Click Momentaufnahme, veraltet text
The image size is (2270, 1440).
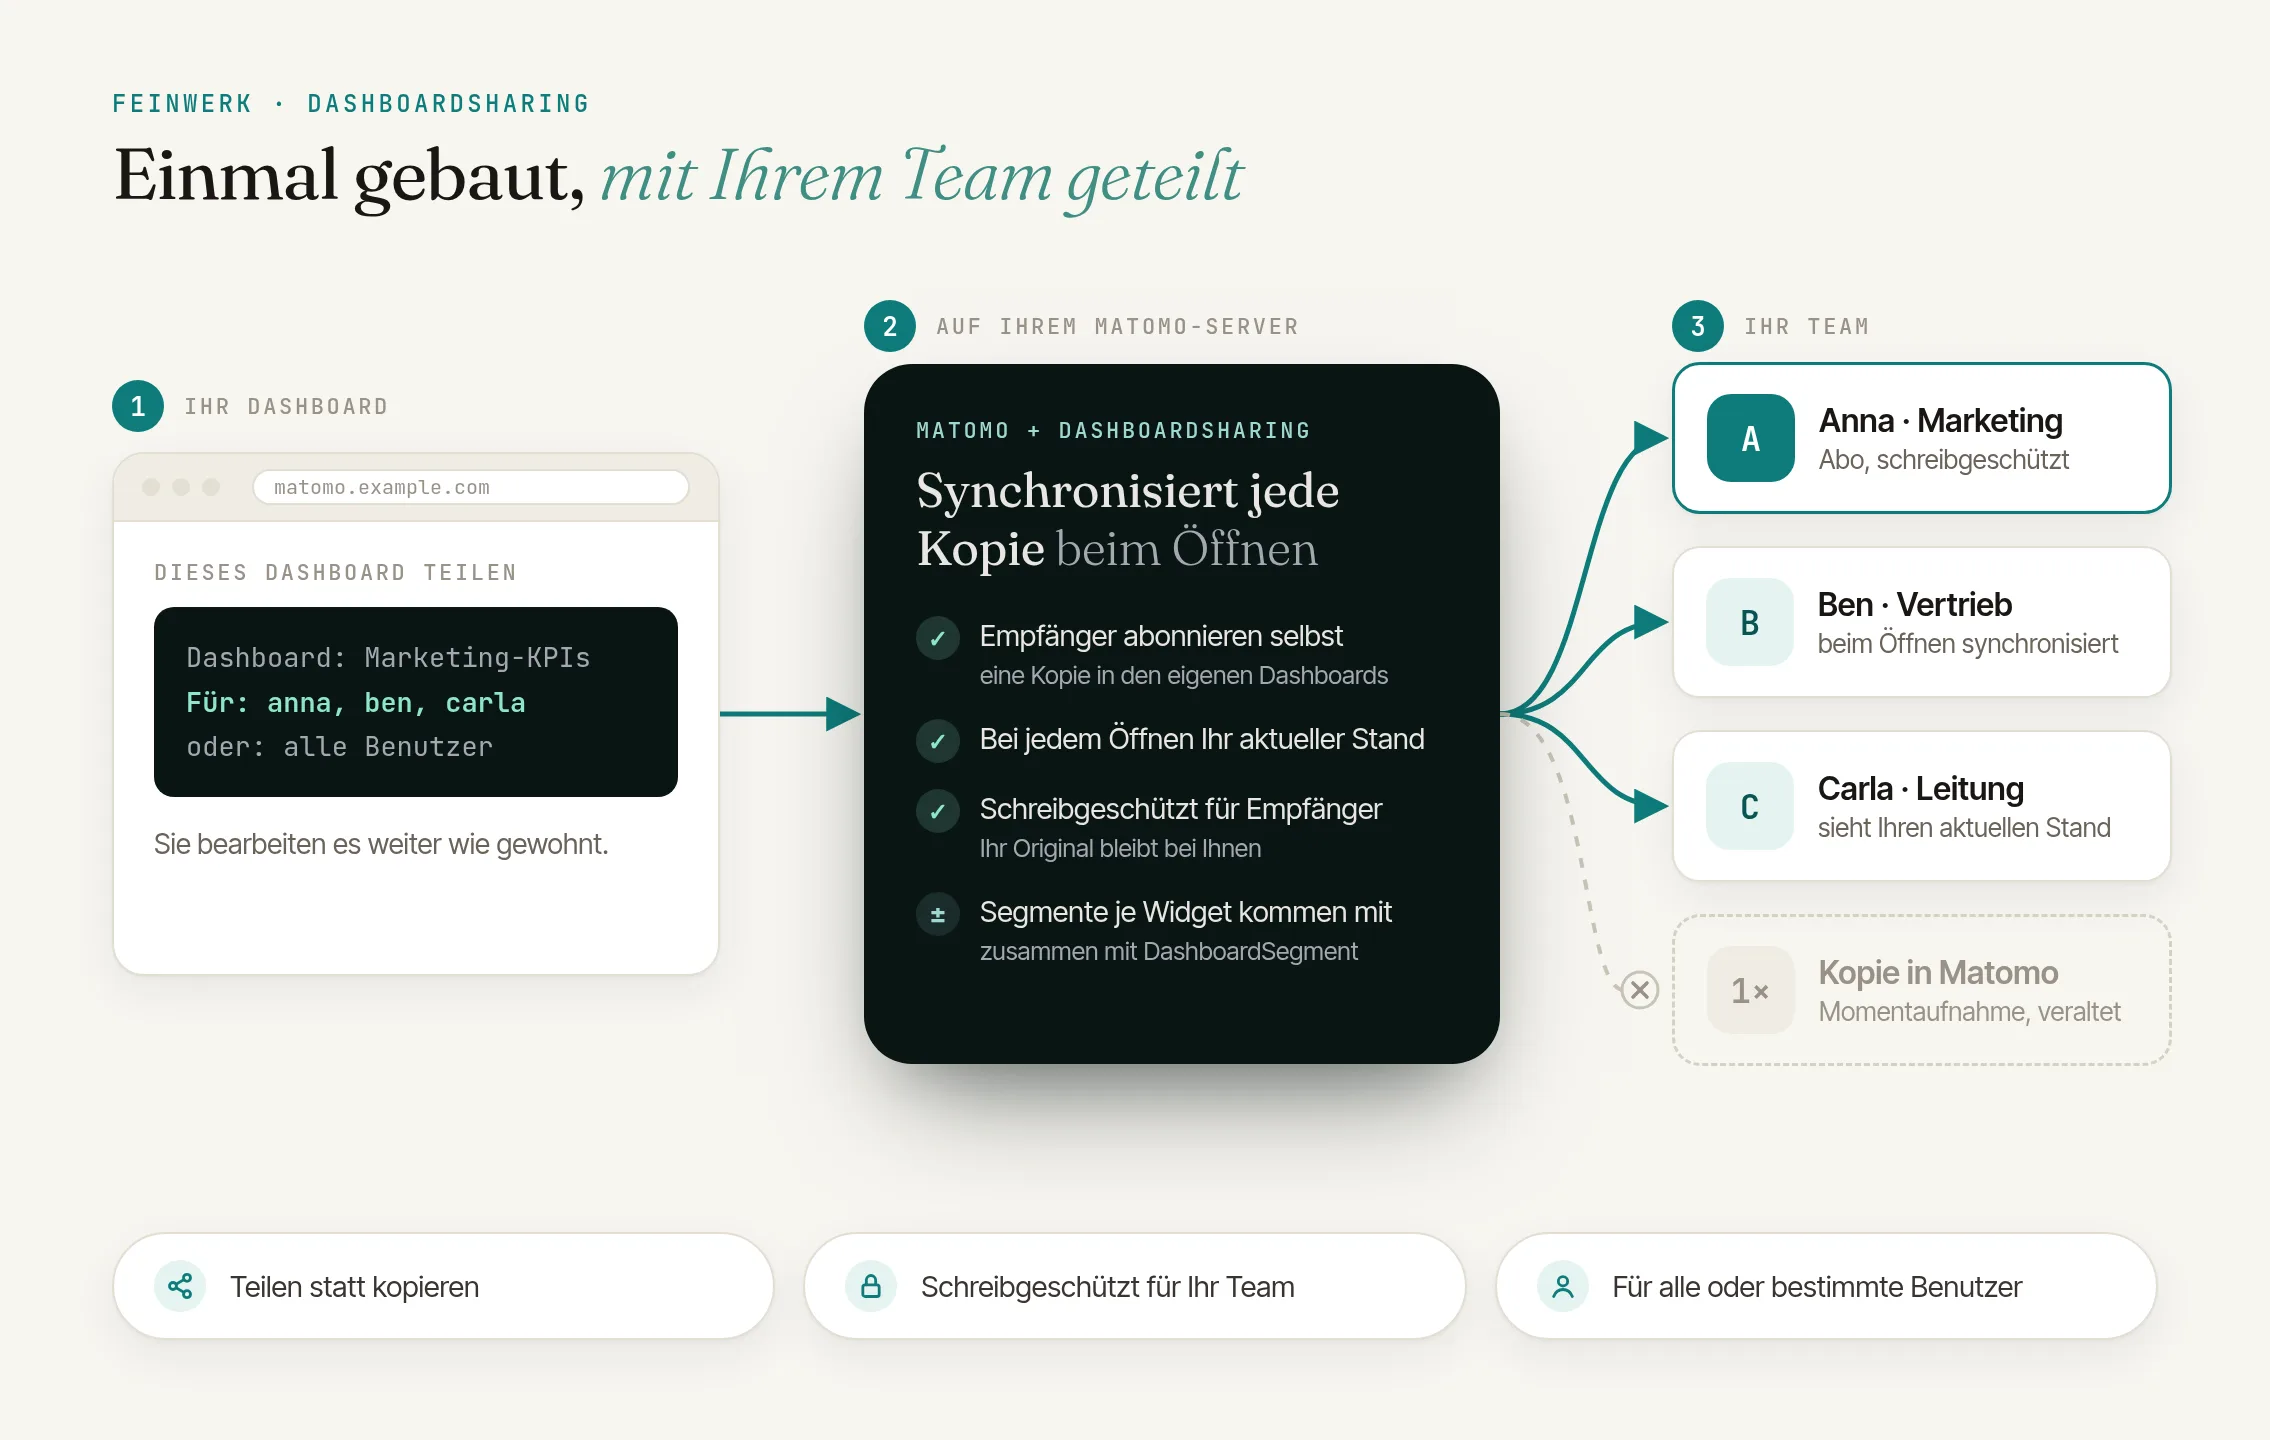pyautogui.click(x=1969, y=1011)
